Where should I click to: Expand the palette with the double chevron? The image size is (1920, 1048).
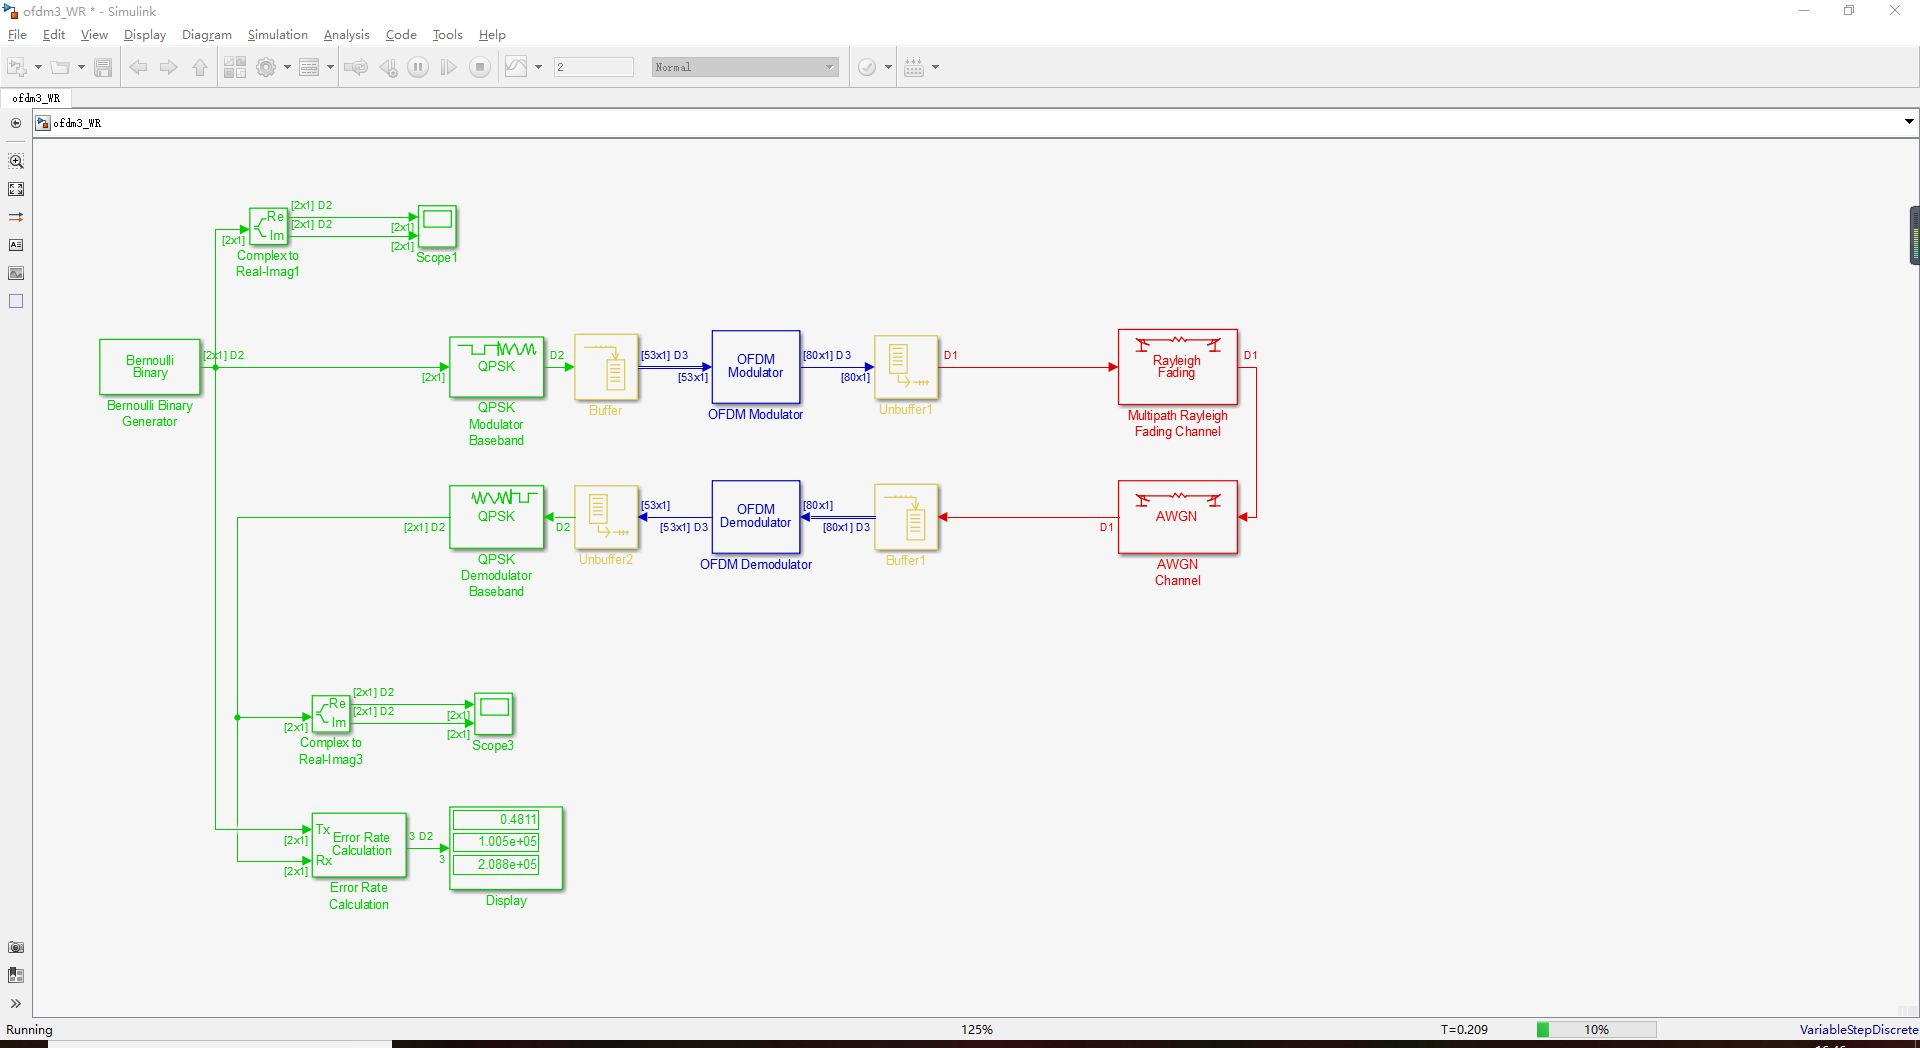16,1003
